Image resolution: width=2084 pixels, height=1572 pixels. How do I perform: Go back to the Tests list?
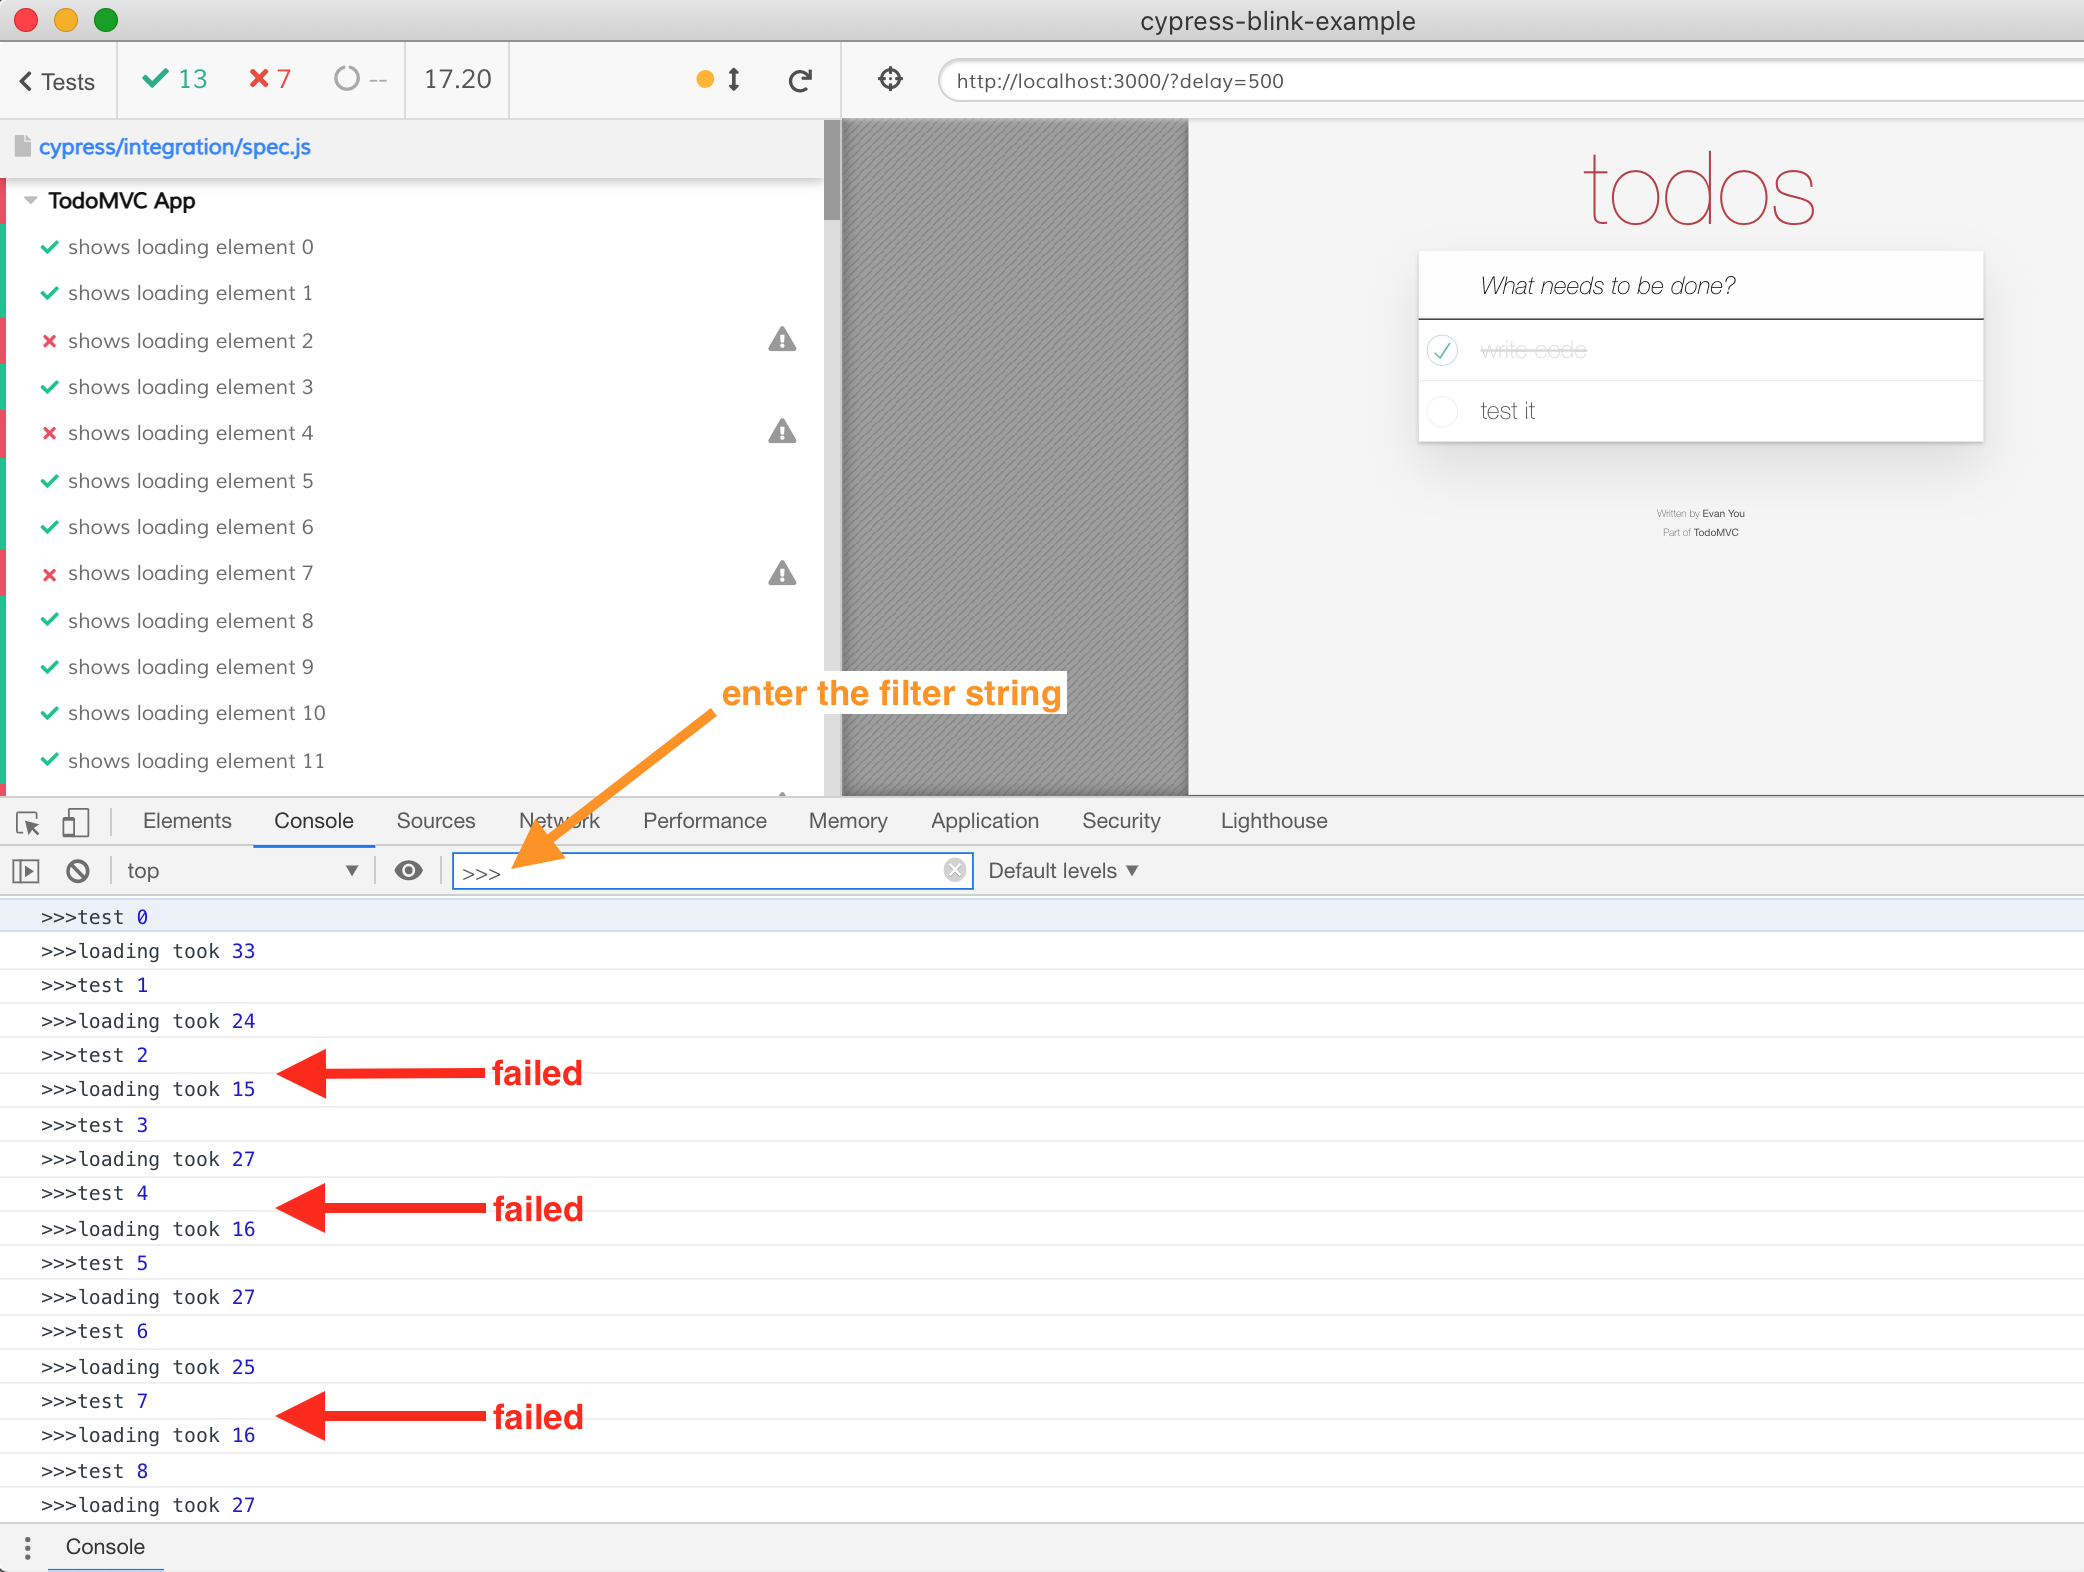pos(57,81)
